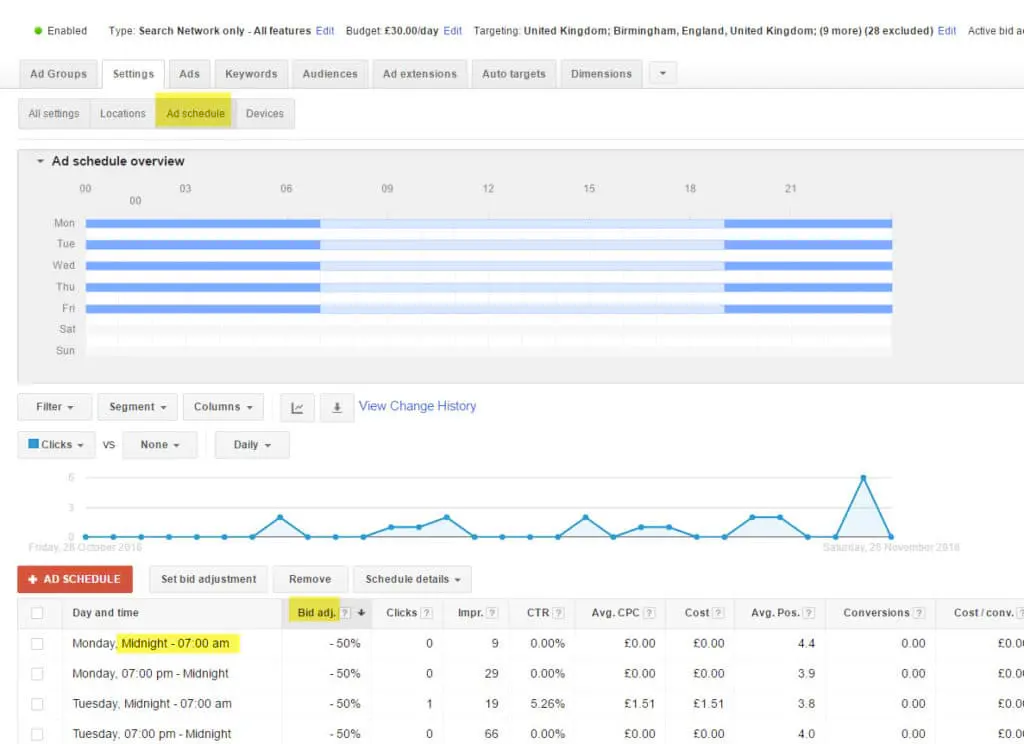Open help icon beside Avg. CPC header
1024x744 pixels.
click(649, 613)
